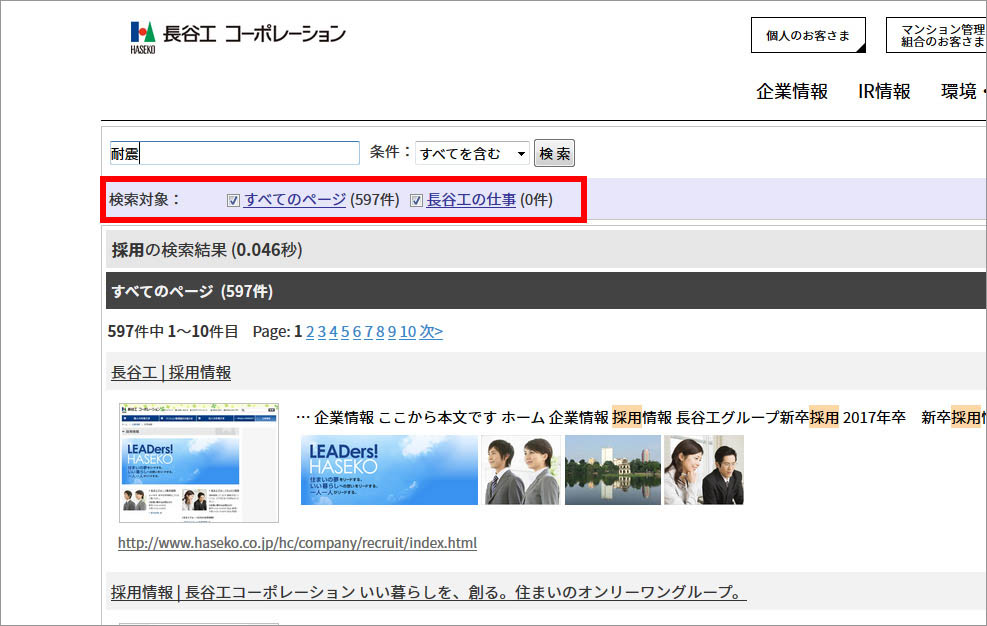
Task: Click the 検索 button
Action: point(555,153)
